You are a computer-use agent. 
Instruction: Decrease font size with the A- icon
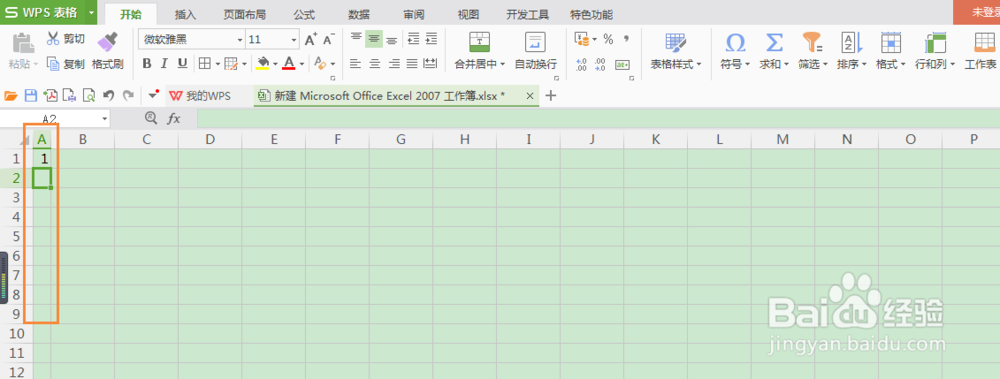(x=328, y=40)
